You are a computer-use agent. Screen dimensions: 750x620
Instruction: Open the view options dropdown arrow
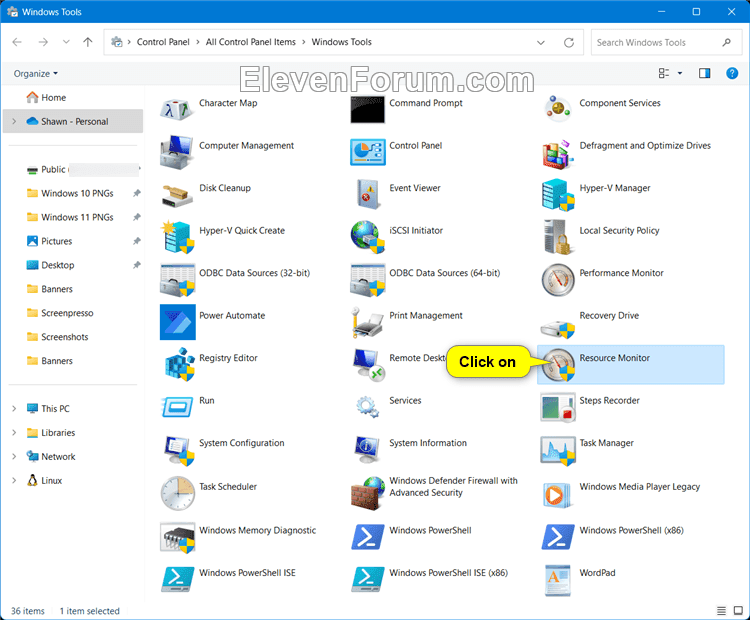pos(680,73)
